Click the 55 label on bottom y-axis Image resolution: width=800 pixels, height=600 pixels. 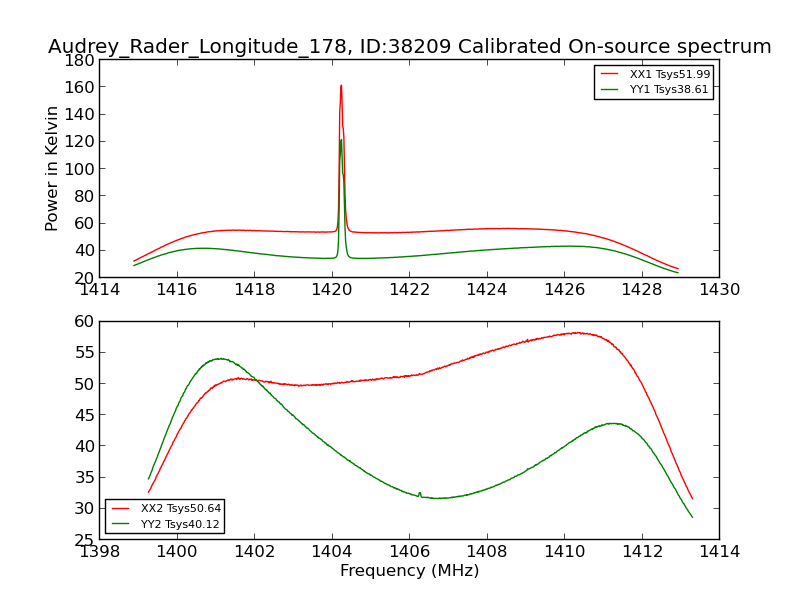coord(84,353)
